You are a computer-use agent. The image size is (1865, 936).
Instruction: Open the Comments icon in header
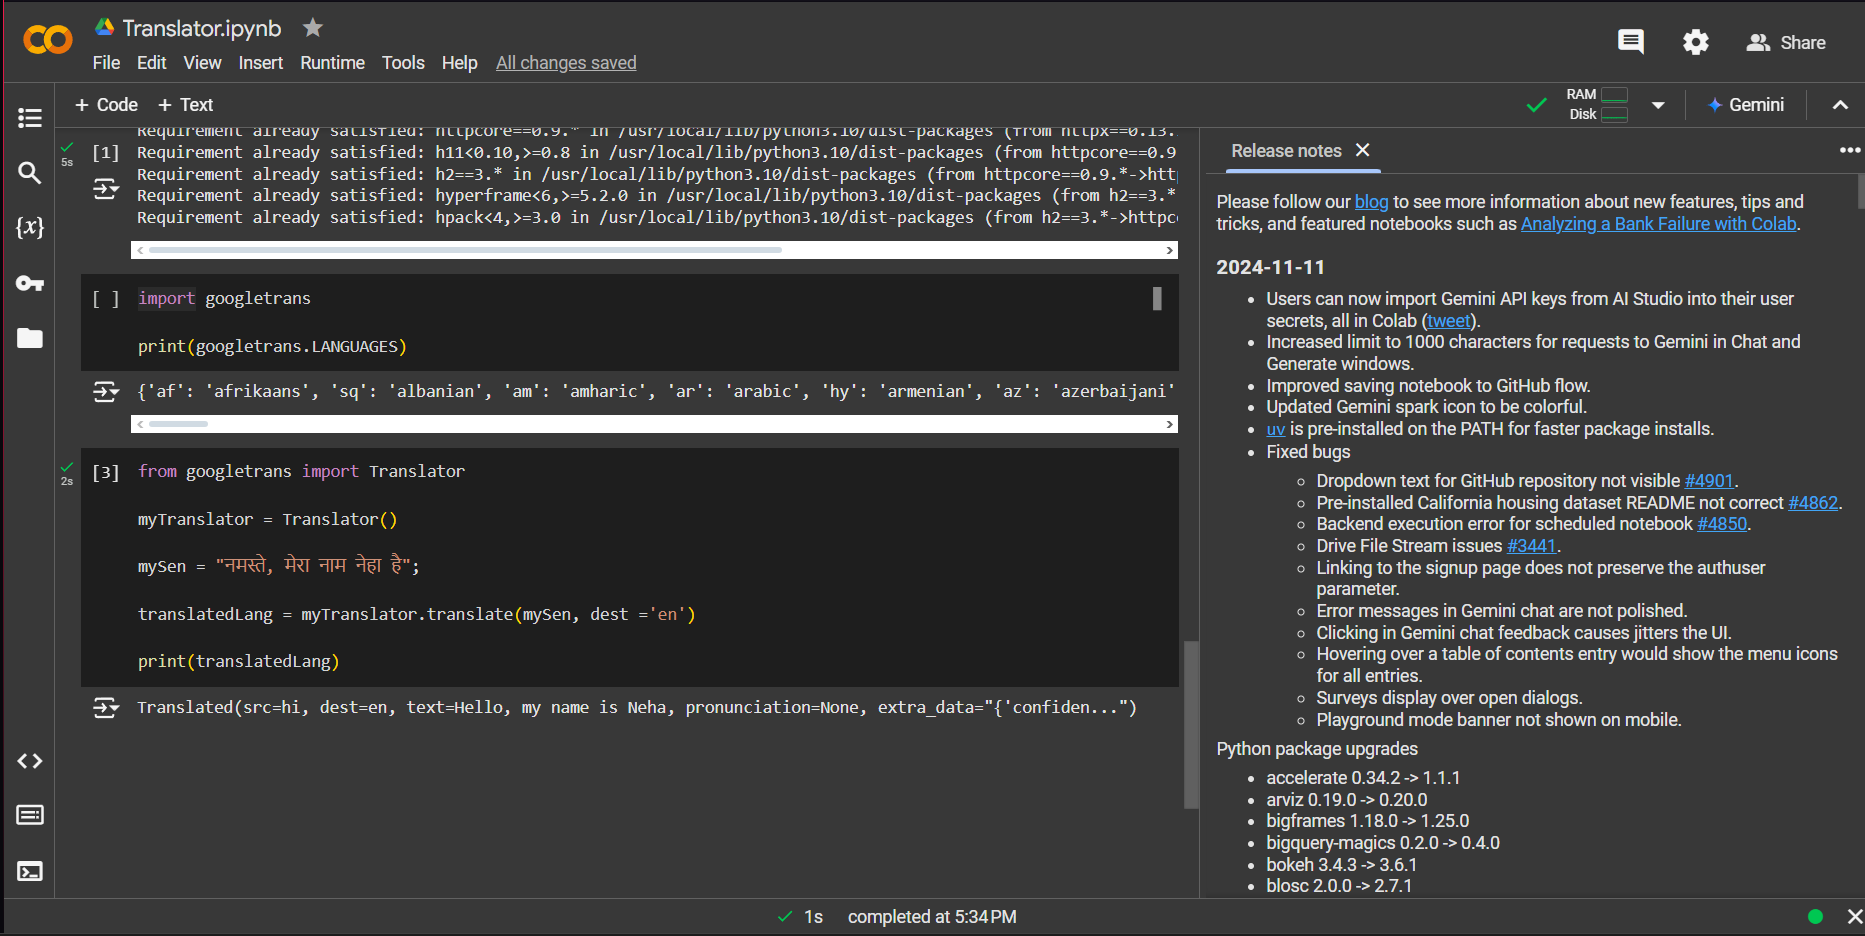pos(1631,42)
